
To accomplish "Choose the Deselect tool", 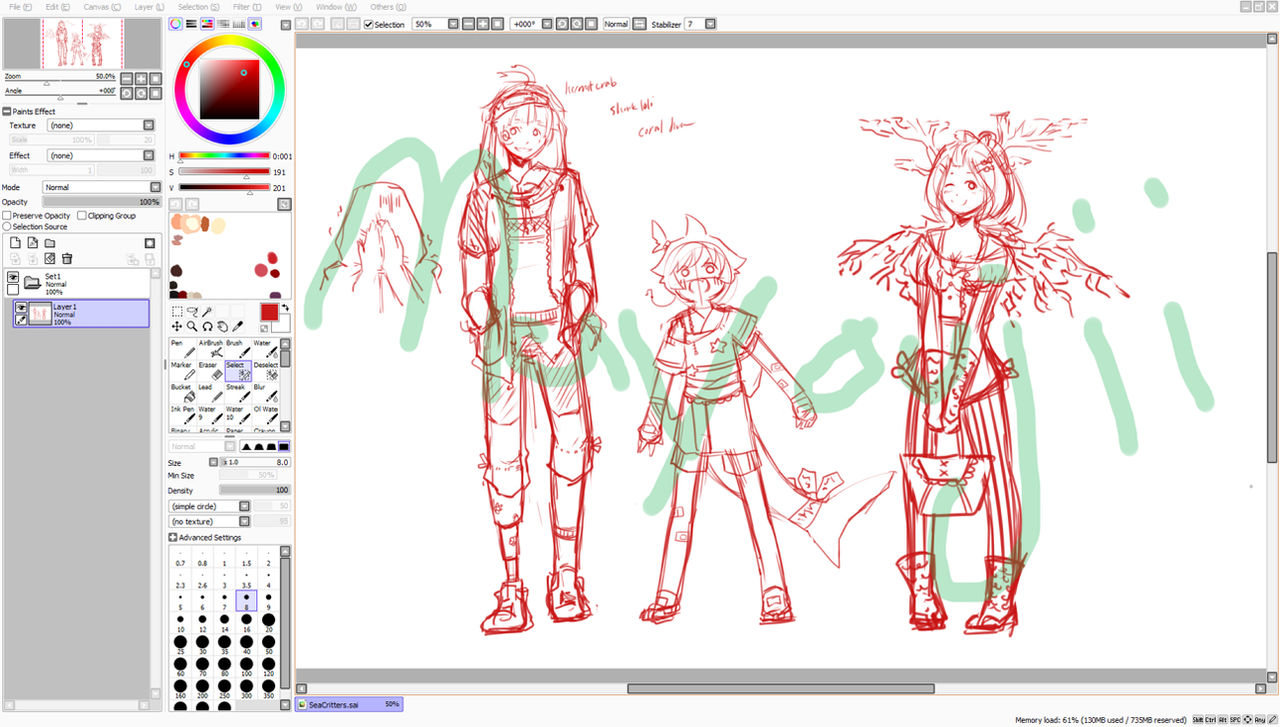I will point(265,370).
